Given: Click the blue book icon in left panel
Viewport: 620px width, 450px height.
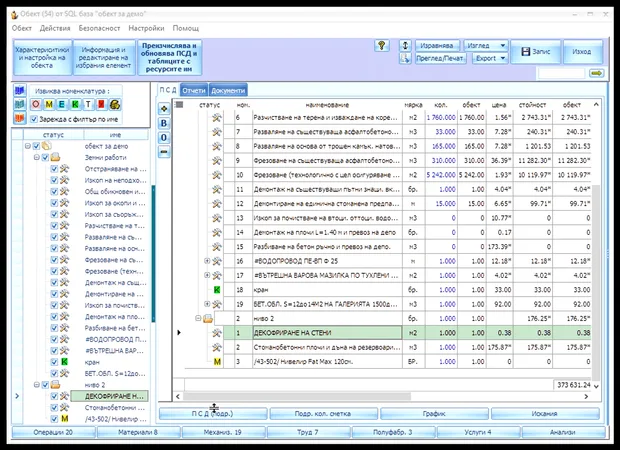Looking at the screenshot, I should pos(19,91).
